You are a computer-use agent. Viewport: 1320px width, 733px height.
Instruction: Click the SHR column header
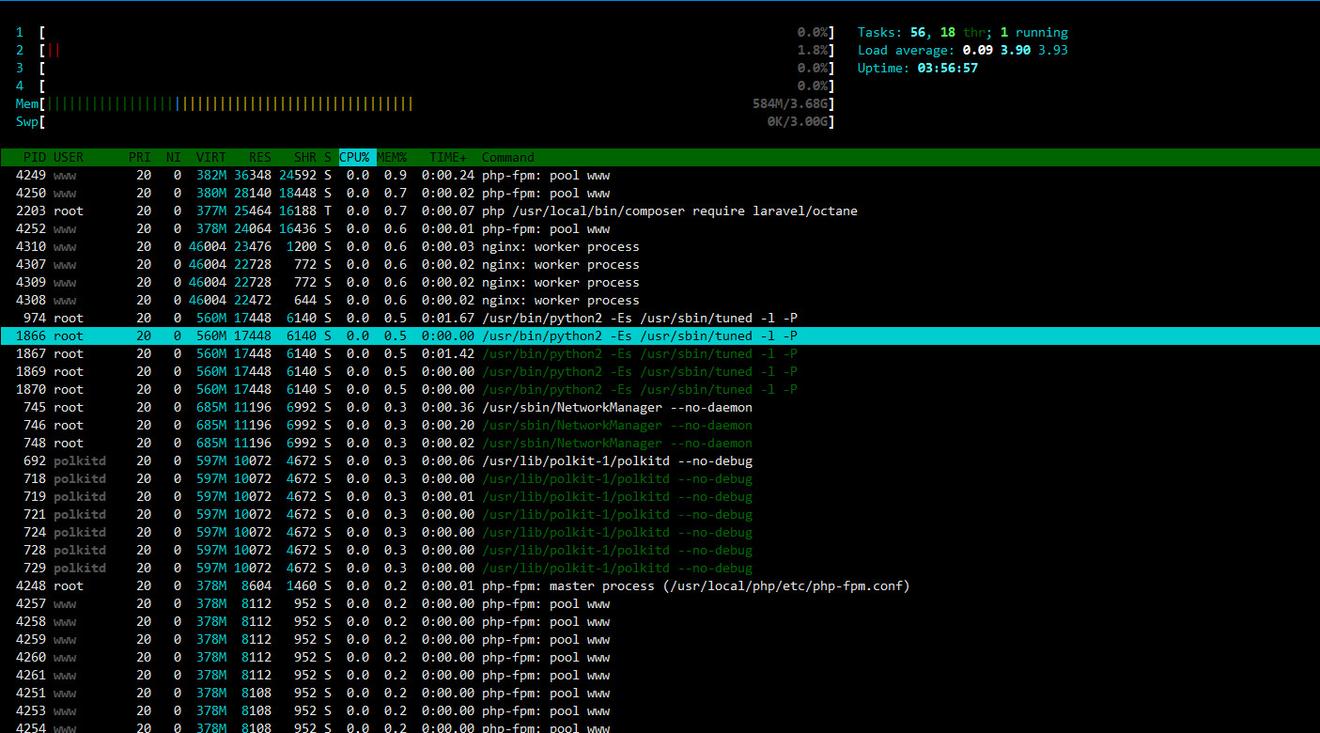(304, 157)
